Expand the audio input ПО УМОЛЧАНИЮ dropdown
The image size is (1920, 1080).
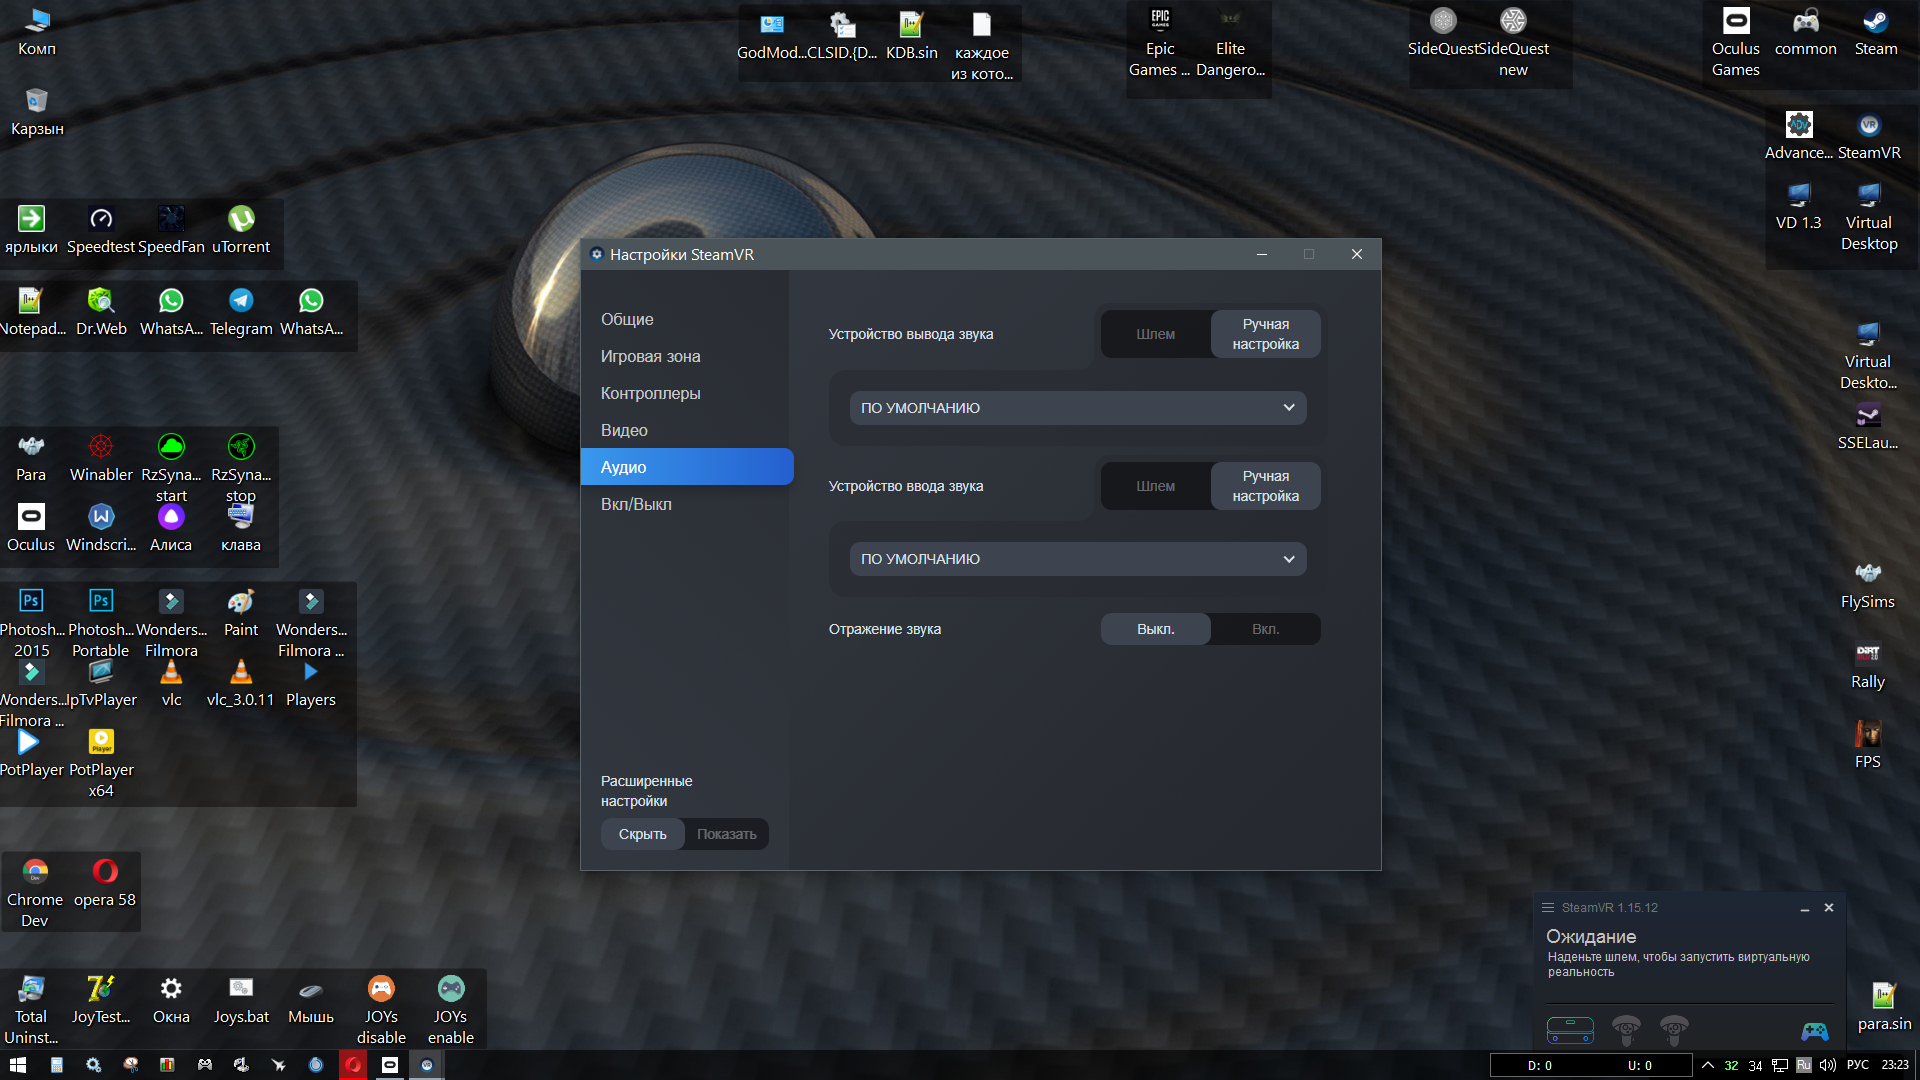pyautogui.click(x=1077, y=559)
